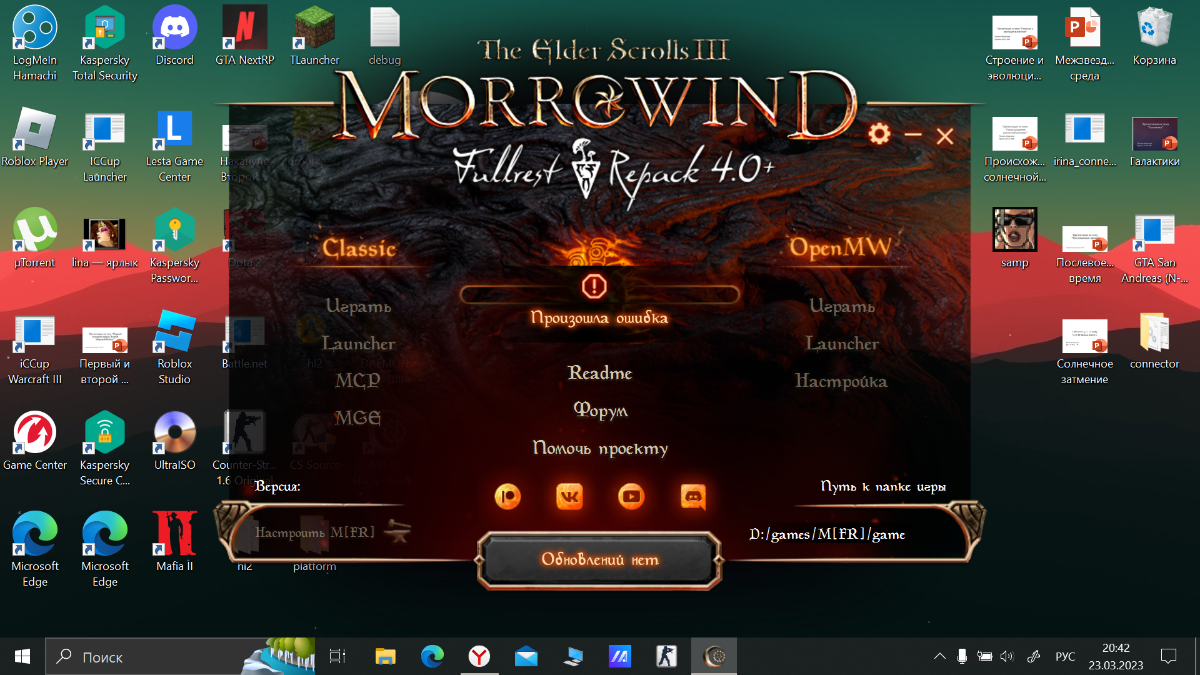Select ICCup Launcher desktop icon
The image size is (1200, 675).
pyautogui.click(x=105, y=145)
